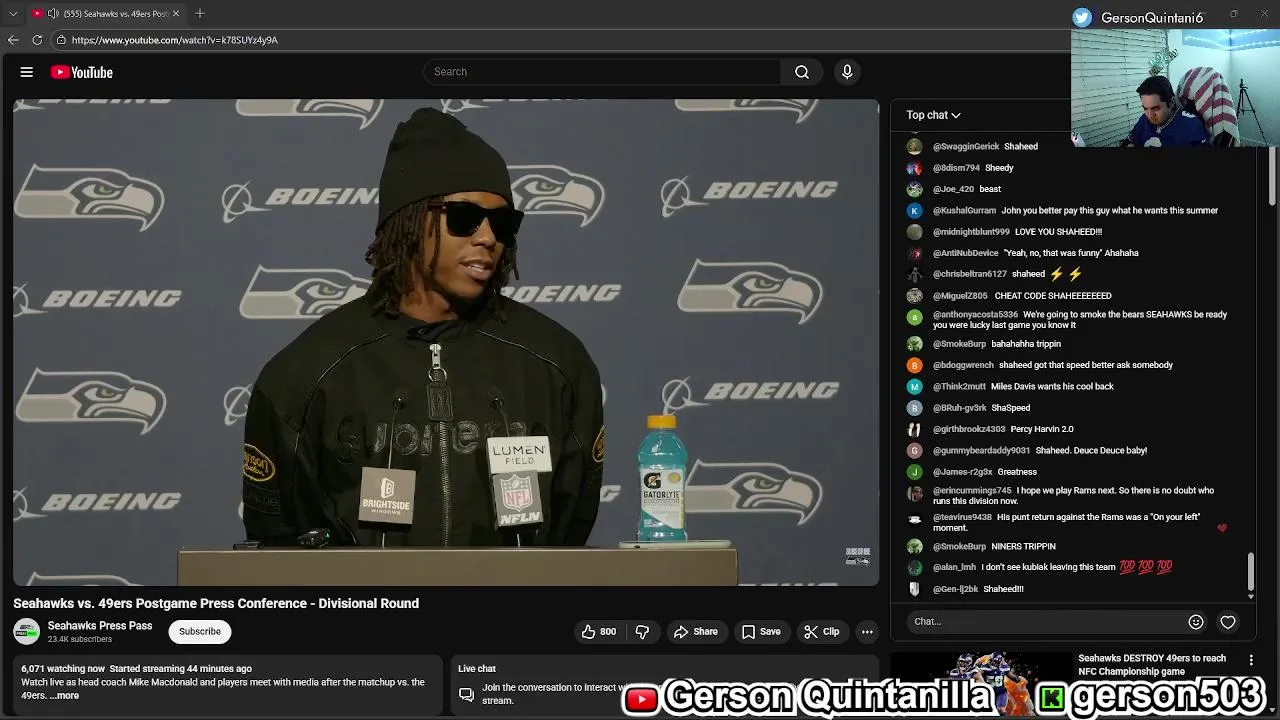The width and height of the screenshot is (1280, 720).
Task: Subscribe to Seahawks Press Pass
Action: [200, 631]
